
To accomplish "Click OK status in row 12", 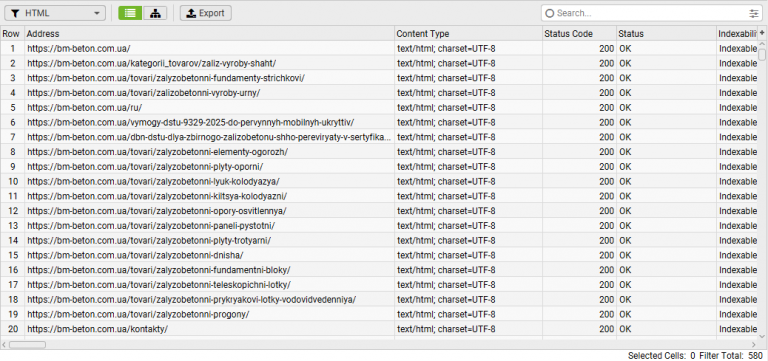I will 666,211.
